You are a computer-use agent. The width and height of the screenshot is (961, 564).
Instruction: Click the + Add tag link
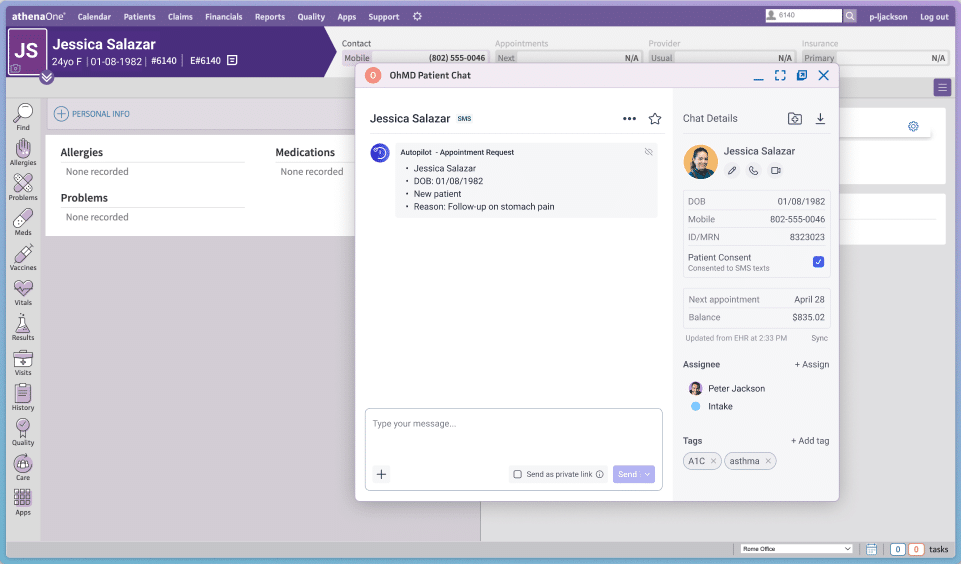[810, 441]
